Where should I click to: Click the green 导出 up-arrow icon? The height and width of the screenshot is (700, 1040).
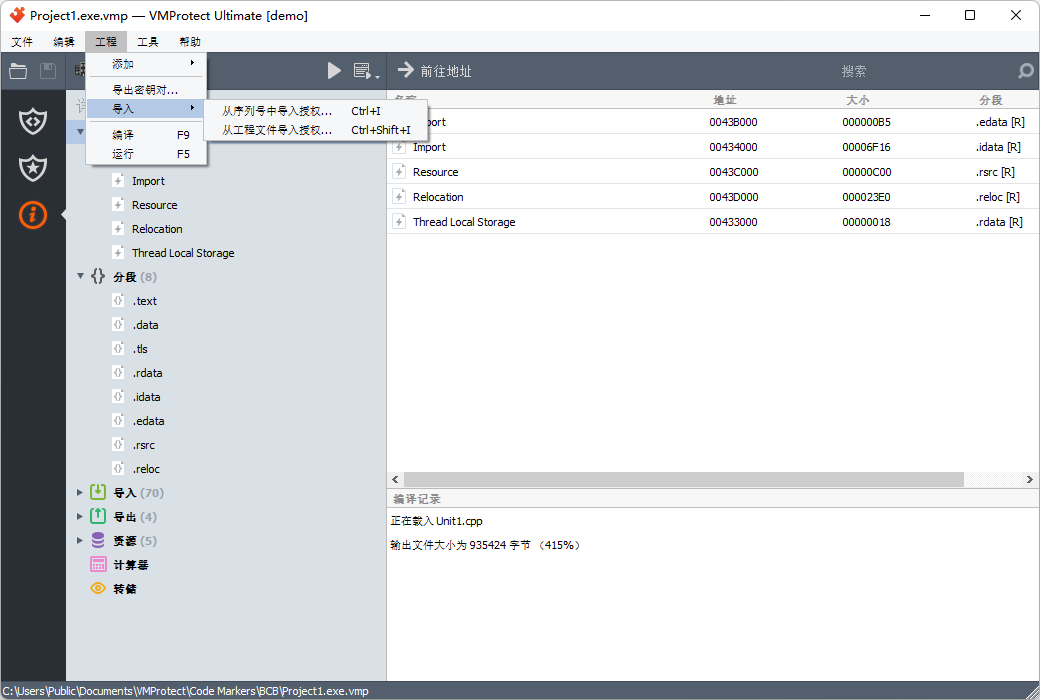point(98,516)
